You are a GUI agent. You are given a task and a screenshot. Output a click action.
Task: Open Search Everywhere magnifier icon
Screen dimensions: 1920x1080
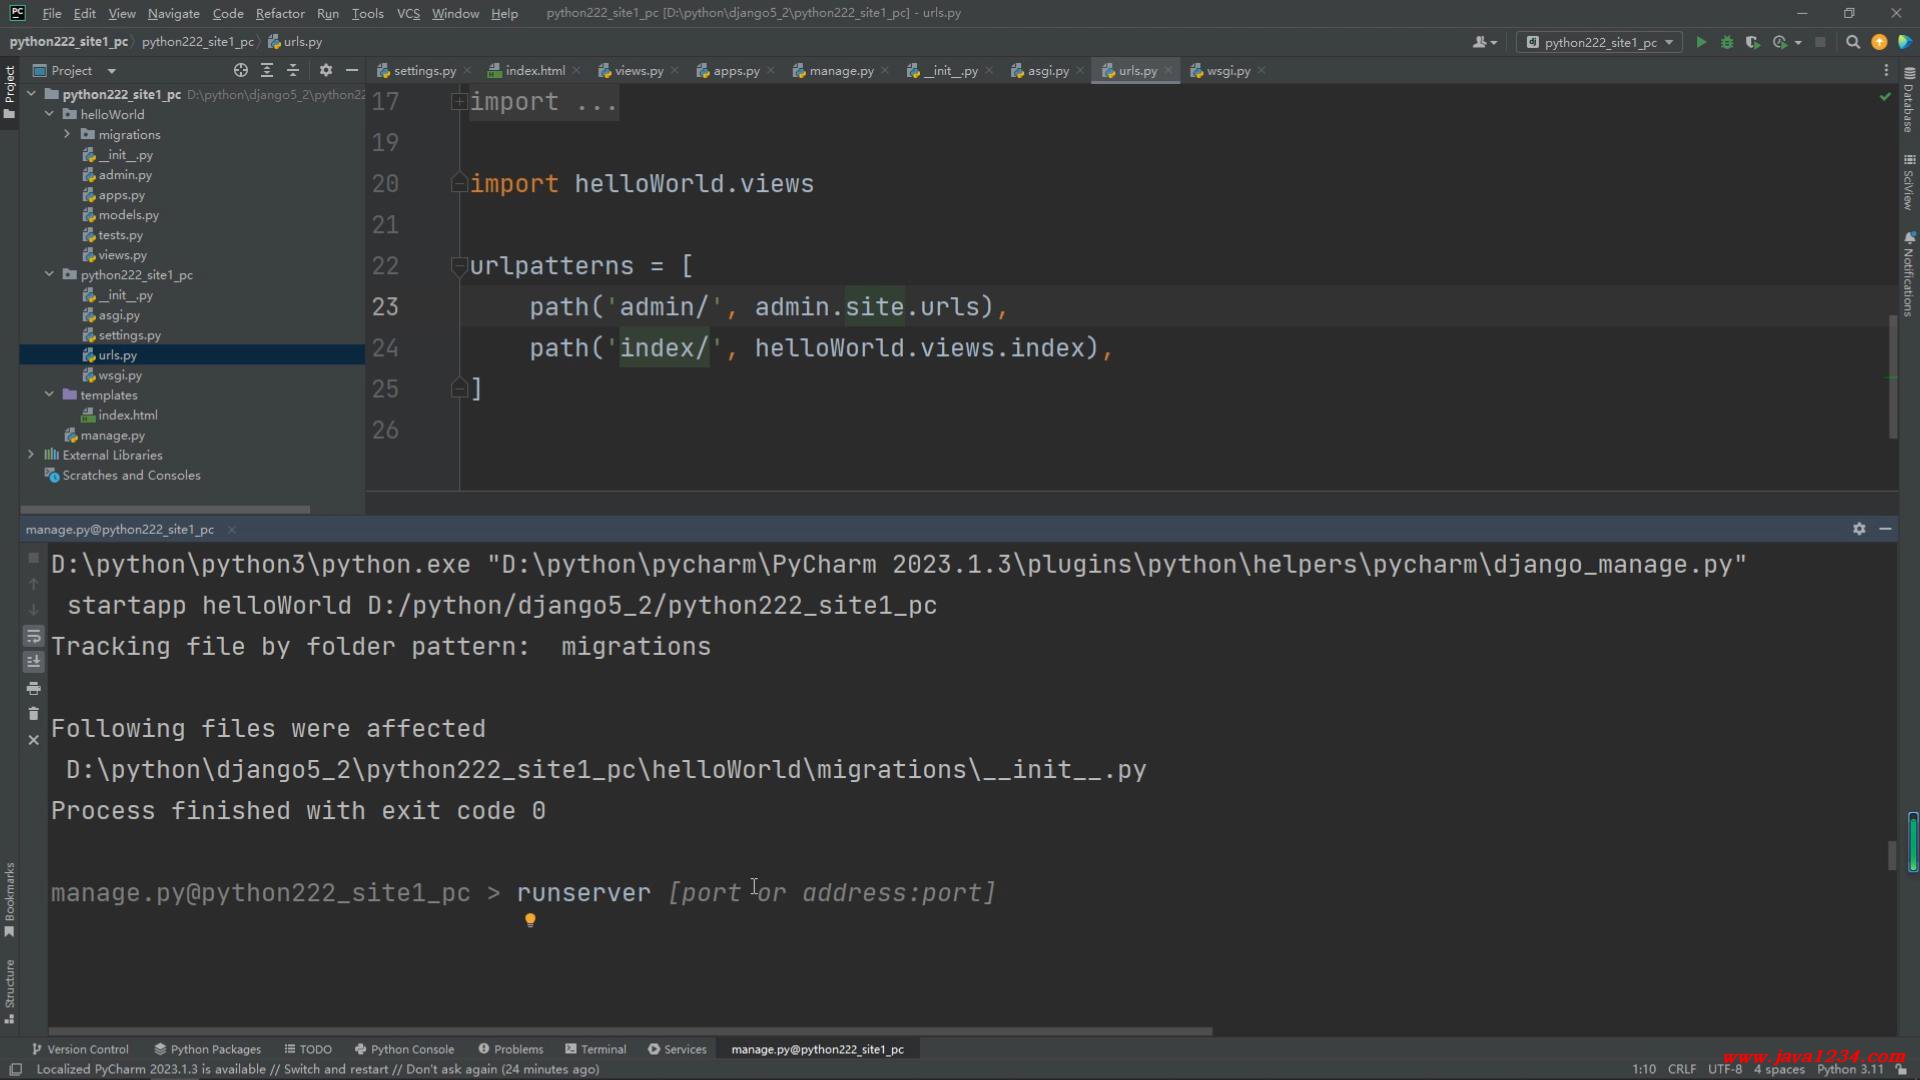1852,42
